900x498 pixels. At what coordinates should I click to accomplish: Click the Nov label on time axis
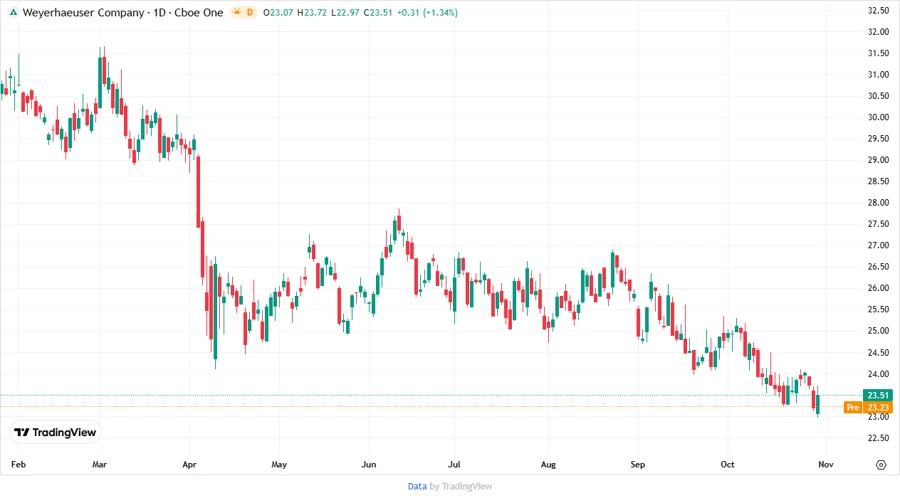click(x=825, y=464)
